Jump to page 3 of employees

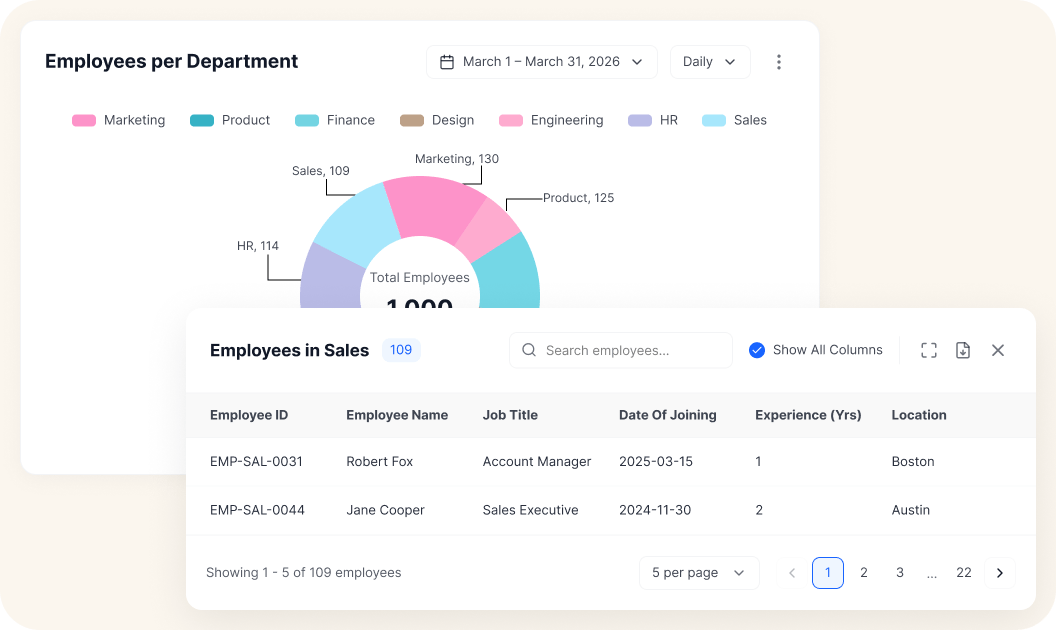click(900, 573)
